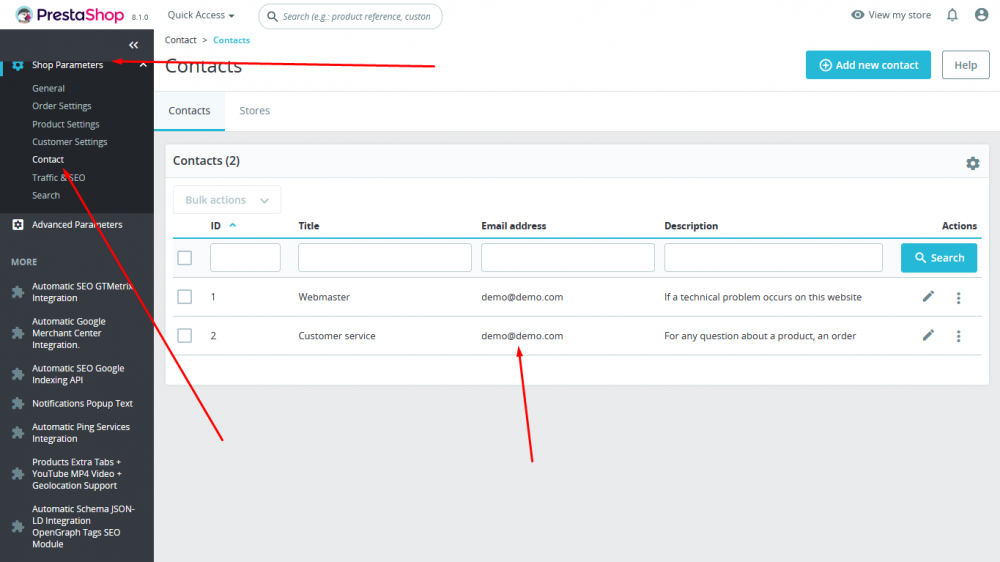Image resolution: width=1000 pixels, height=562 pixels.
Task: Click the Description column header
Action: pyautogui.click(x=691, y=226)
